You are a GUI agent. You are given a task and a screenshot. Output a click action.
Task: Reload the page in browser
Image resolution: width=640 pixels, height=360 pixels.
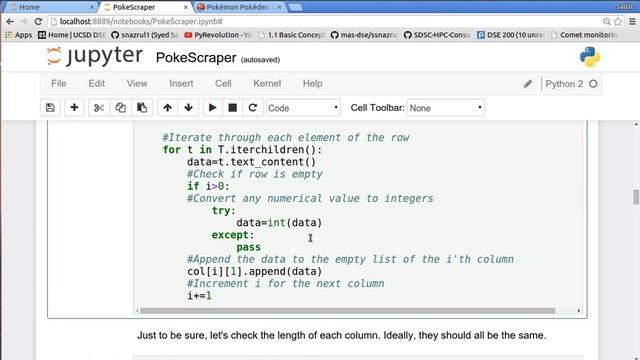tap(38, 21)
